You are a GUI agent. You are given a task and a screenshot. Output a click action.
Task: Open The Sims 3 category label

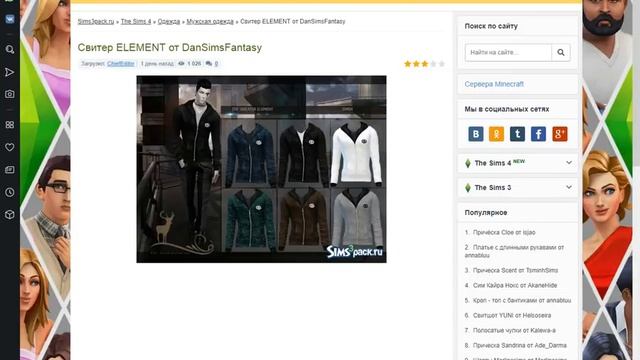(493, 188)
